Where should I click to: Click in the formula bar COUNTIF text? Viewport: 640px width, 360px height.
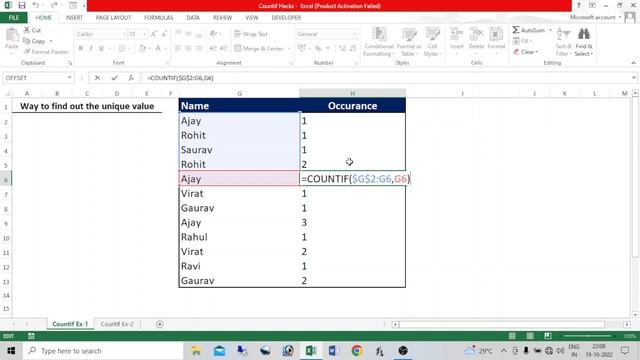coord(180,78)
